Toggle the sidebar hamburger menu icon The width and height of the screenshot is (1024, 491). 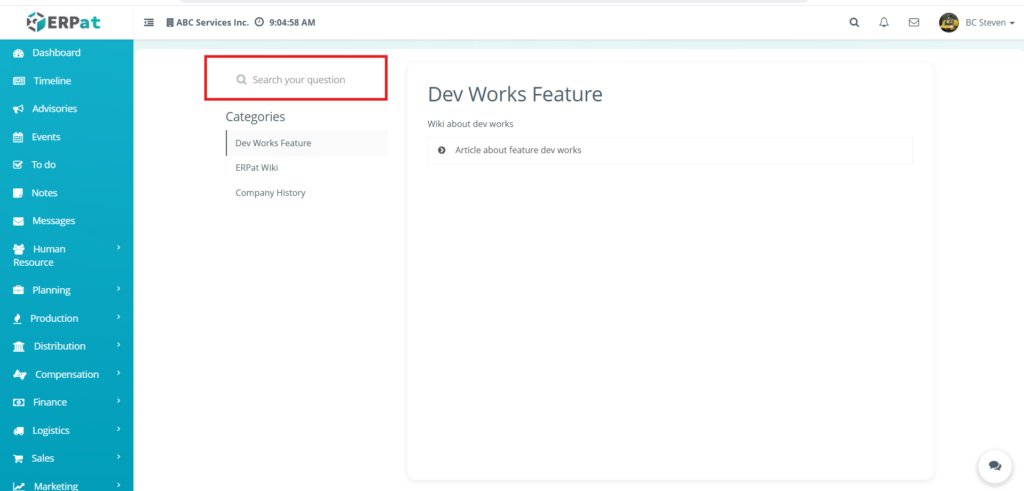click(149, 22)
